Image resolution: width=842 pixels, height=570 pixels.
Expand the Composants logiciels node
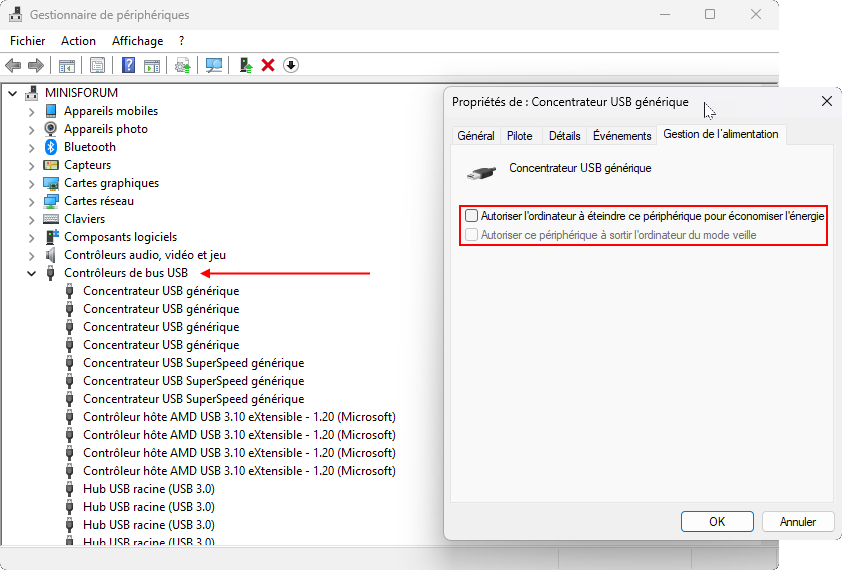point(32,237)
